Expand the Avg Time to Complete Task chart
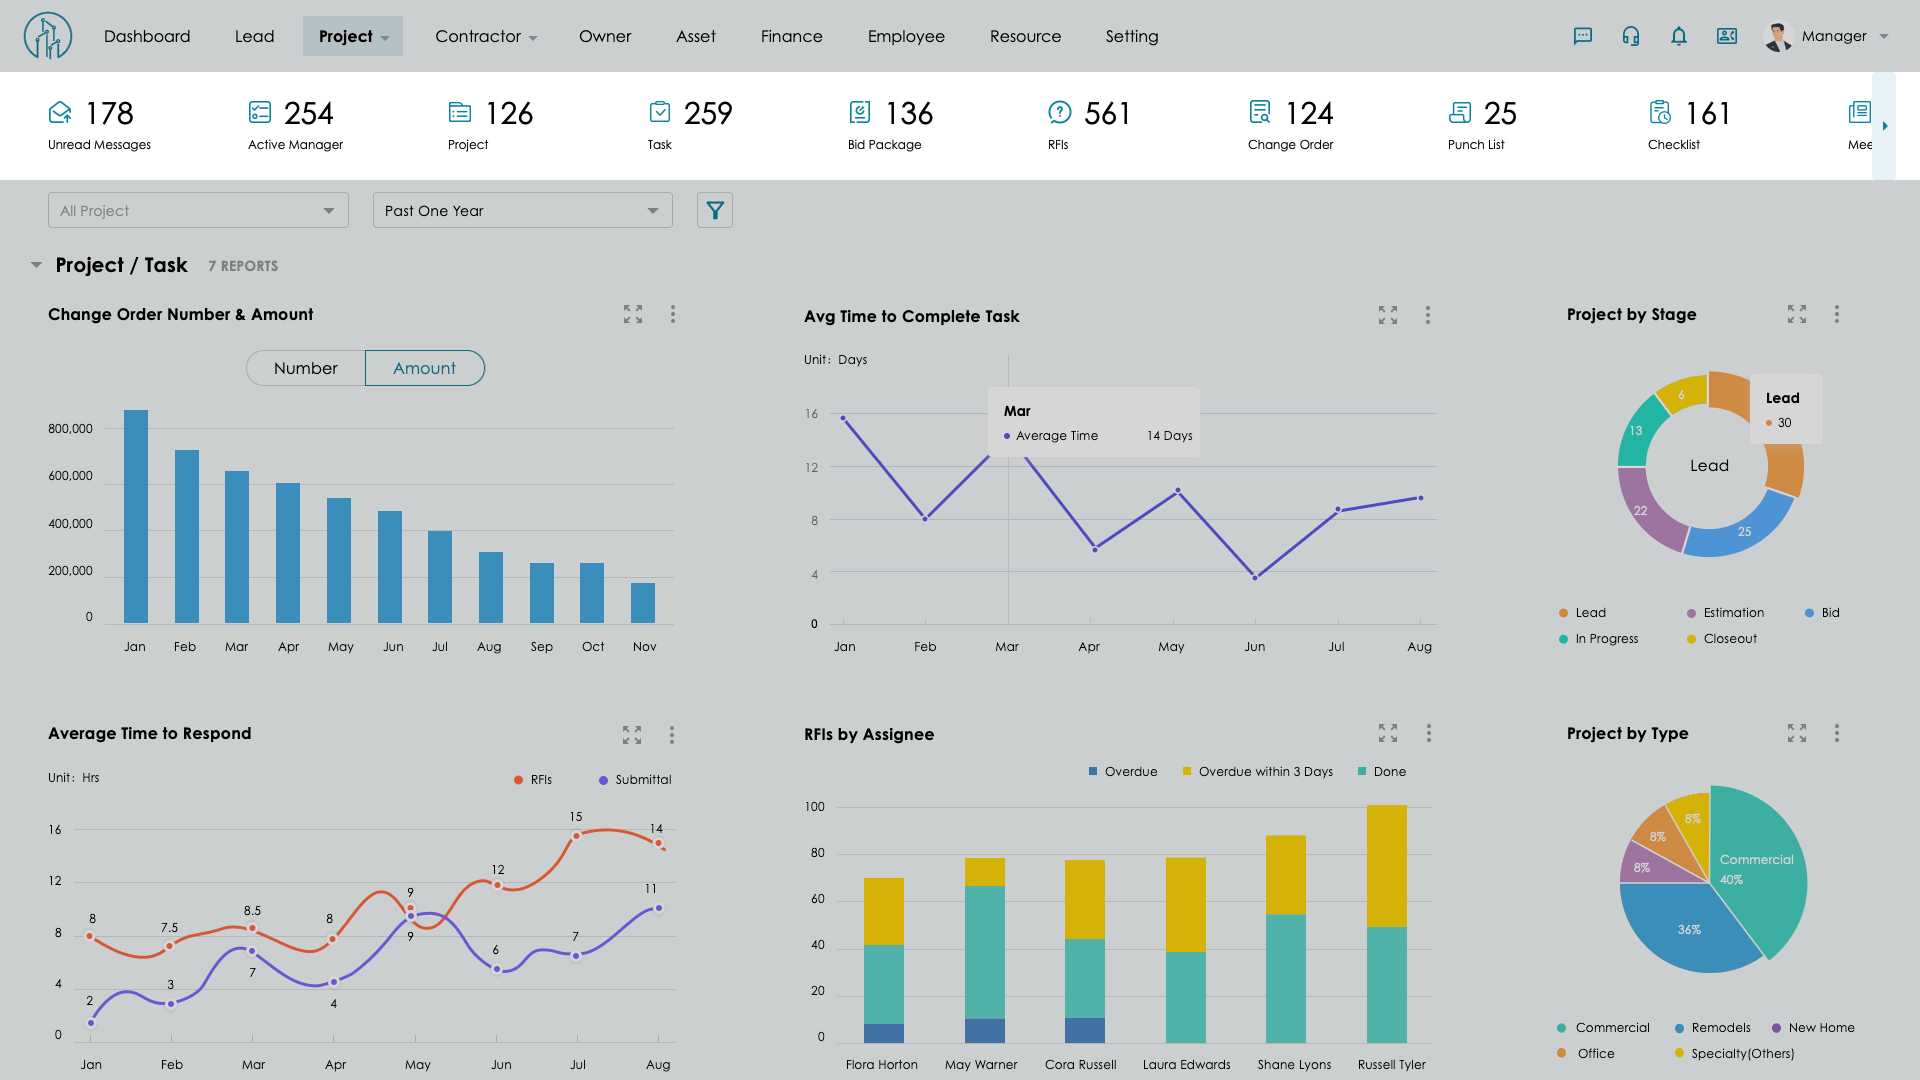This screenshot has height=1080, width=1920. coord(1388,316)
